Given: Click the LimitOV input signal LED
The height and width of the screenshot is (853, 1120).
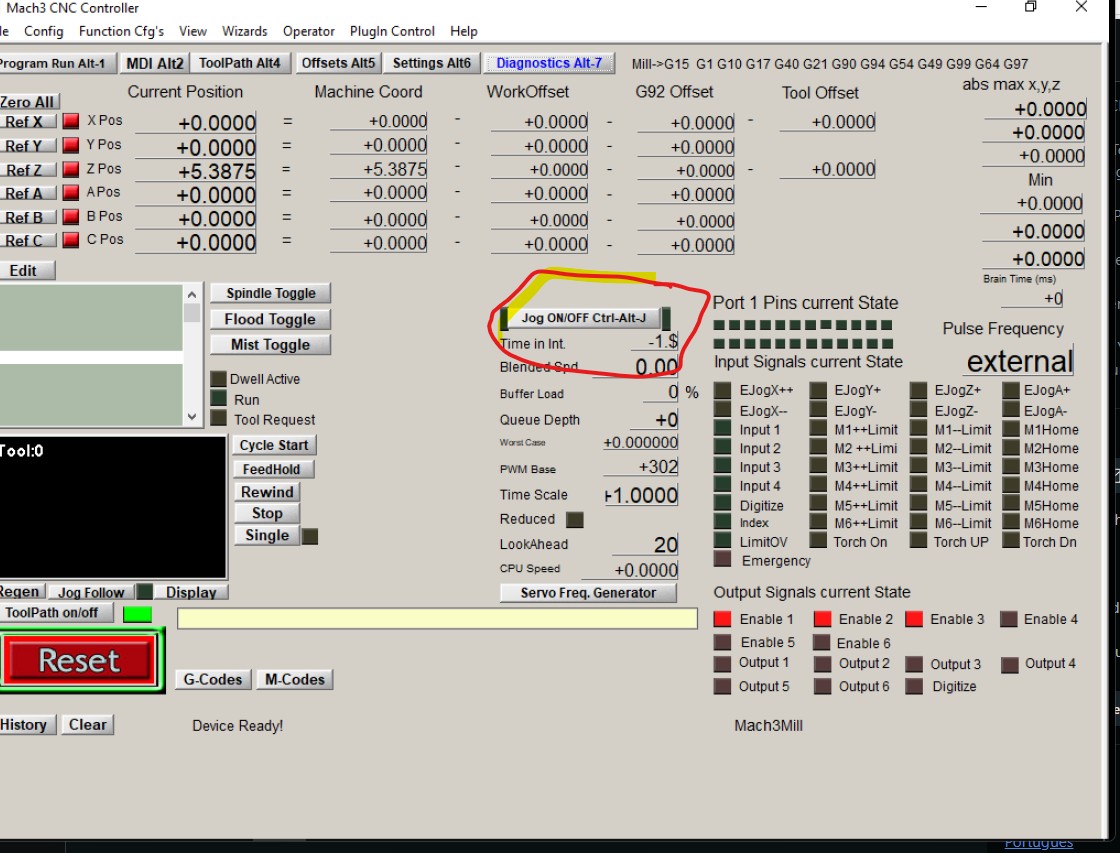Looking at the screenshot, I should point(722,541).
